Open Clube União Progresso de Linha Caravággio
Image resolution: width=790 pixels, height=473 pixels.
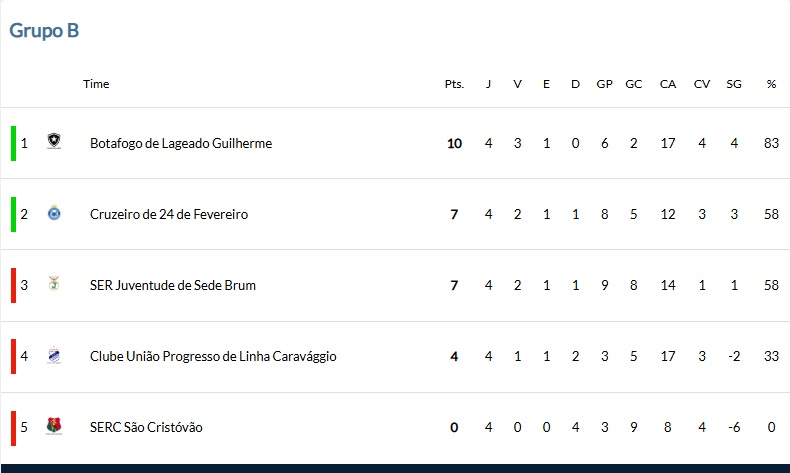tap(213, 357)
